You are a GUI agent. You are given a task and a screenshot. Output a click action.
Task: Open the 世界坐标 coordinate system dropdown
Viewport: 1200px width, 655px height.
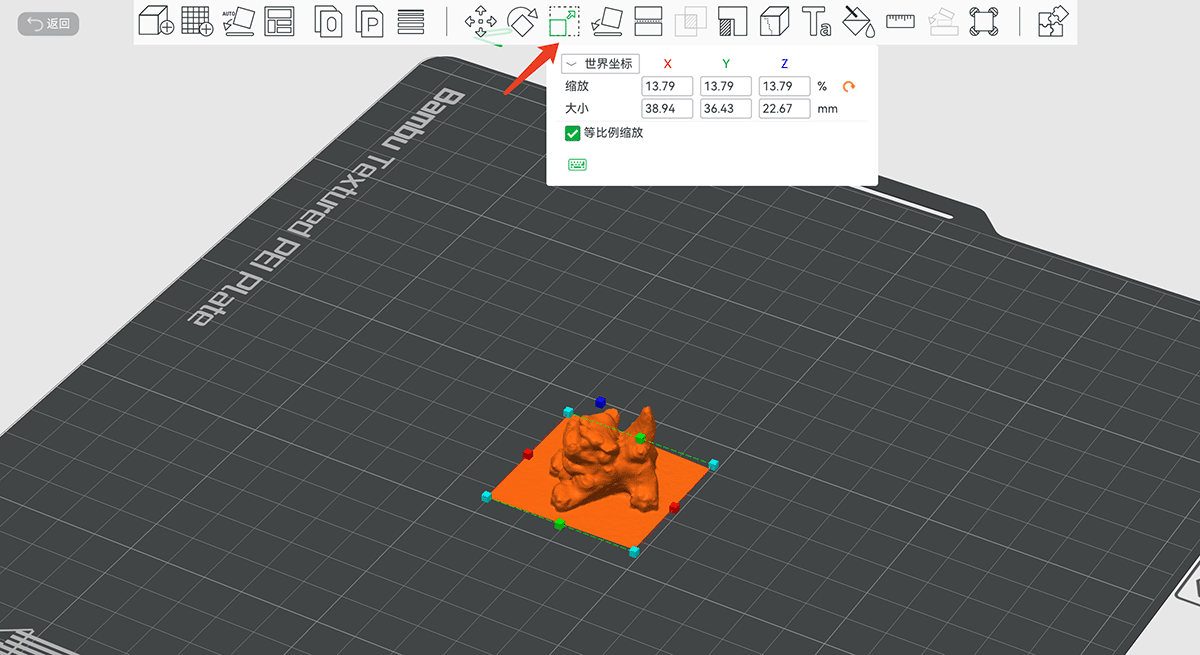pyautogui.click(x=600, y=64)
